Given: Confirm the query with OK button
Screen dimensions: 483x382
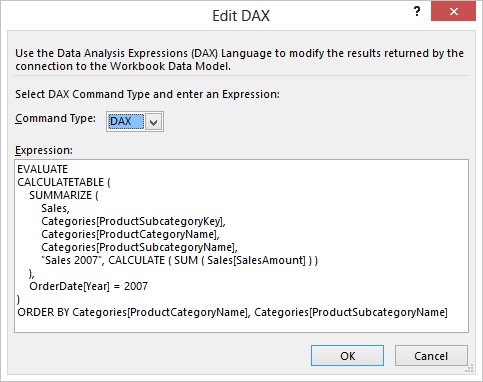Looking at the screenshot, I should tap(347, 356).
